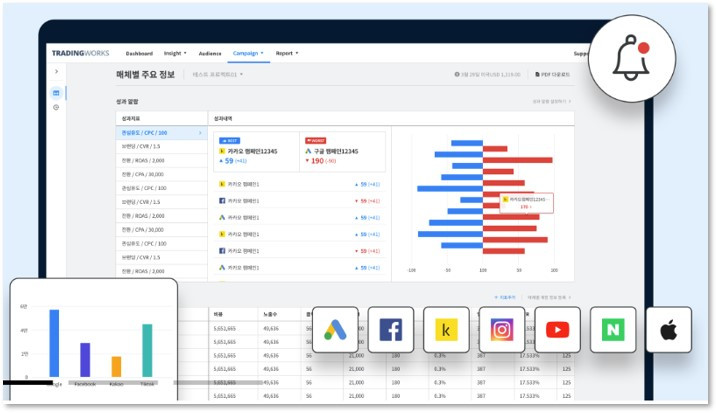
Task: Expand the left sidebar with chevron
Action: click(57, 71)
